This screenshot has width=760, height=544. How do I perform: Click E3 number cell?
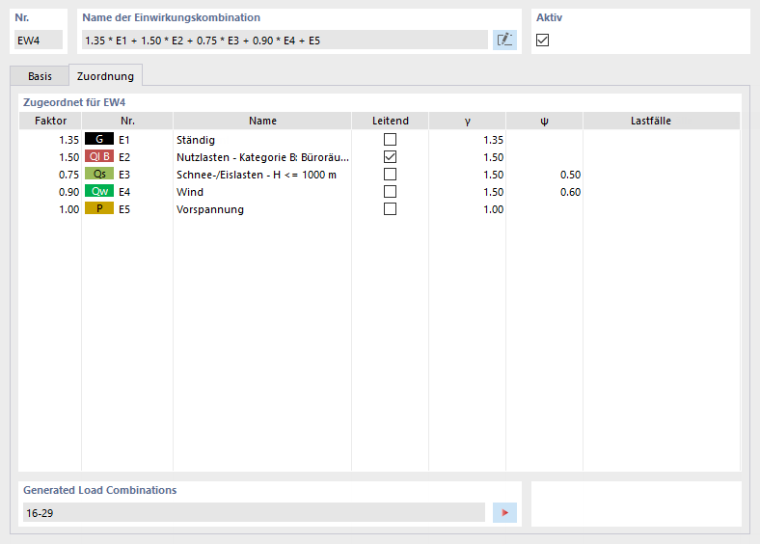tap(124, 175)
